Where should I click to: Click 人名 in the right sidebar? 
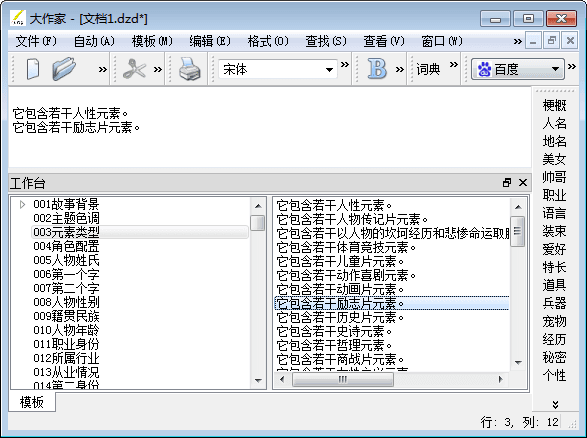[554, 123]
